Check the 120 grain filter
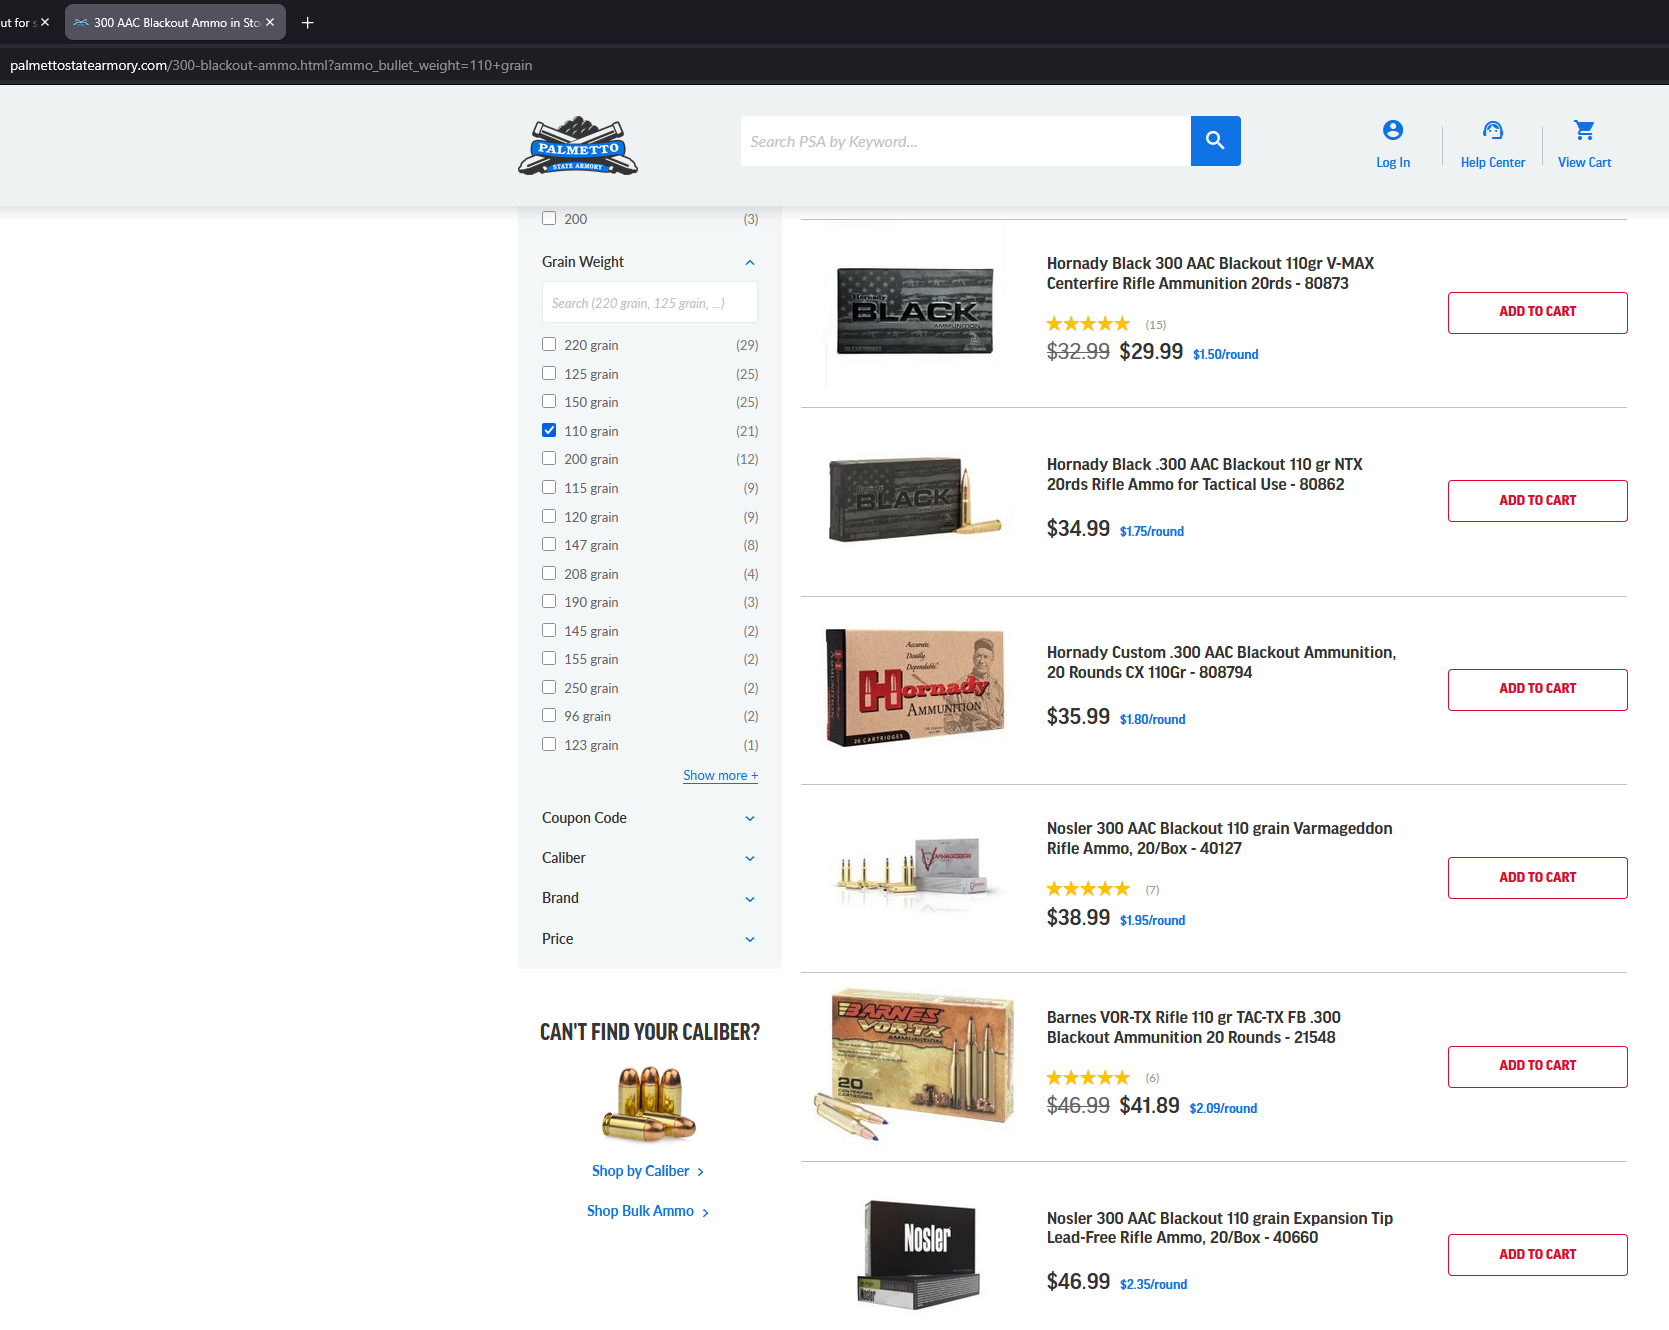Viewport: 1669px width, 1330px height. [549, 517]
